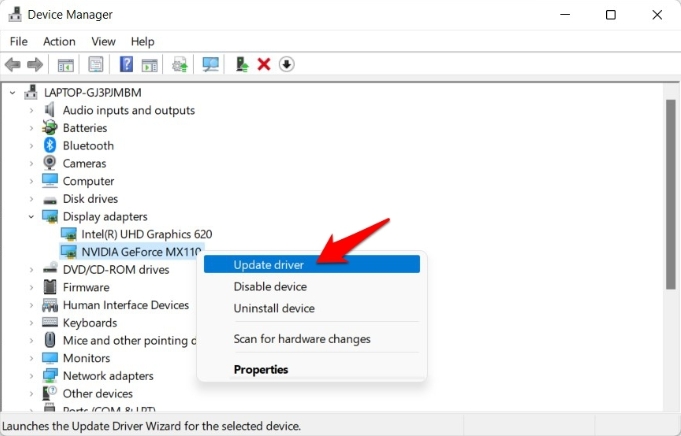The width and height of the screenshot is (681, 436).
Task: Choose Uninstall device from context menu
Action: coord(312,308)
